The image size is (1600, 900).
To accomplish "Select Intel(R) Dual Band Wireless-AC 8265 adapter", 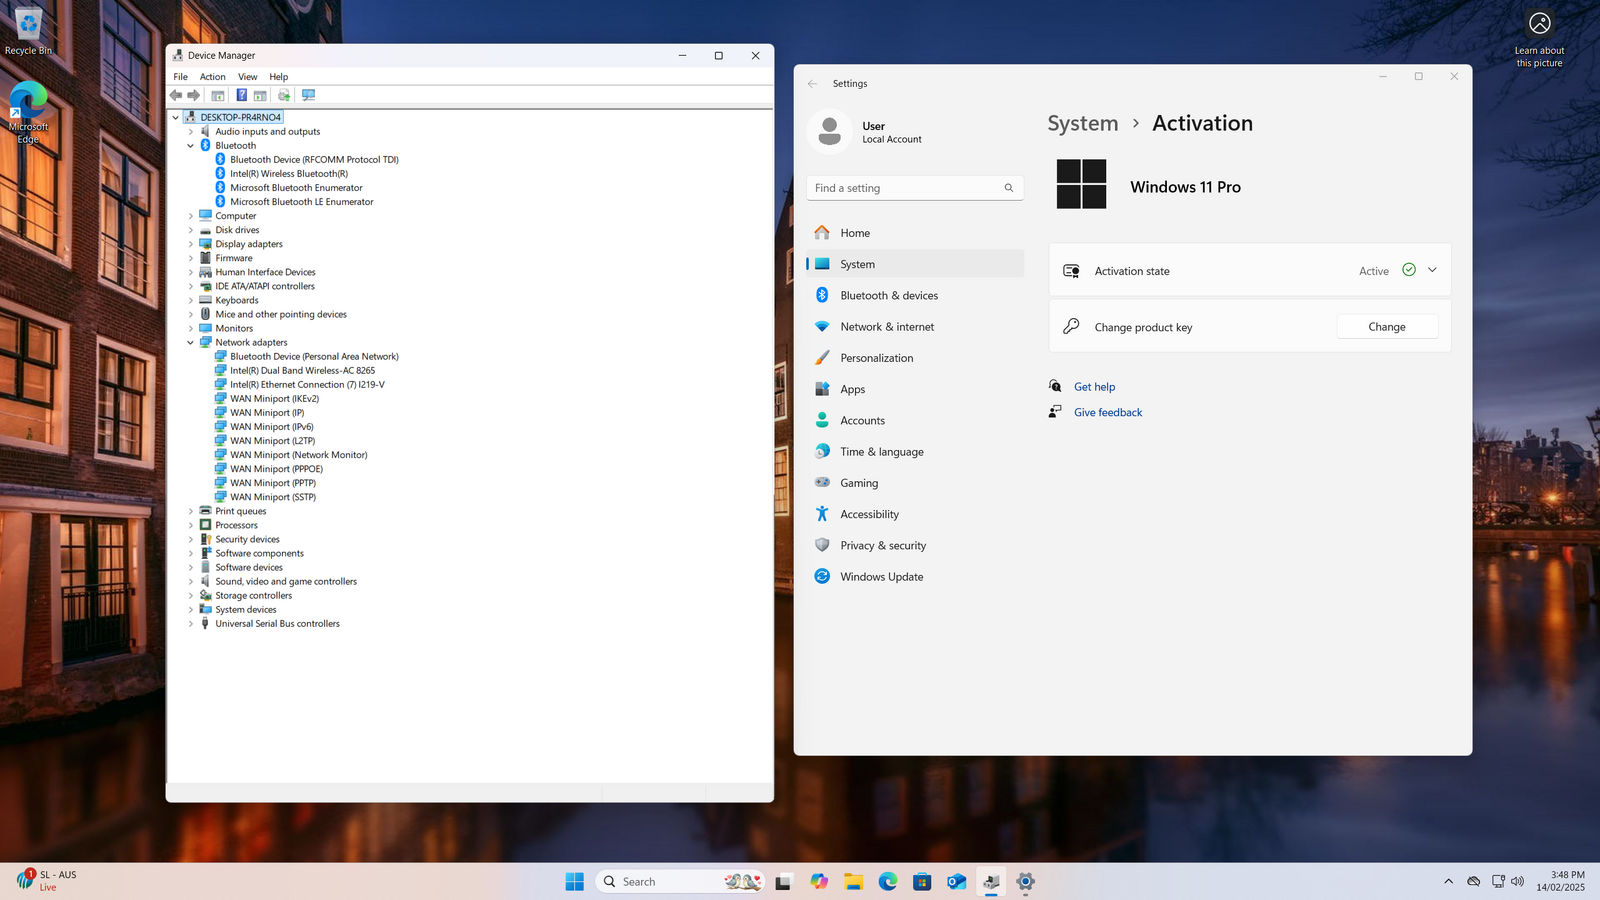I will [x=302, y=370].
